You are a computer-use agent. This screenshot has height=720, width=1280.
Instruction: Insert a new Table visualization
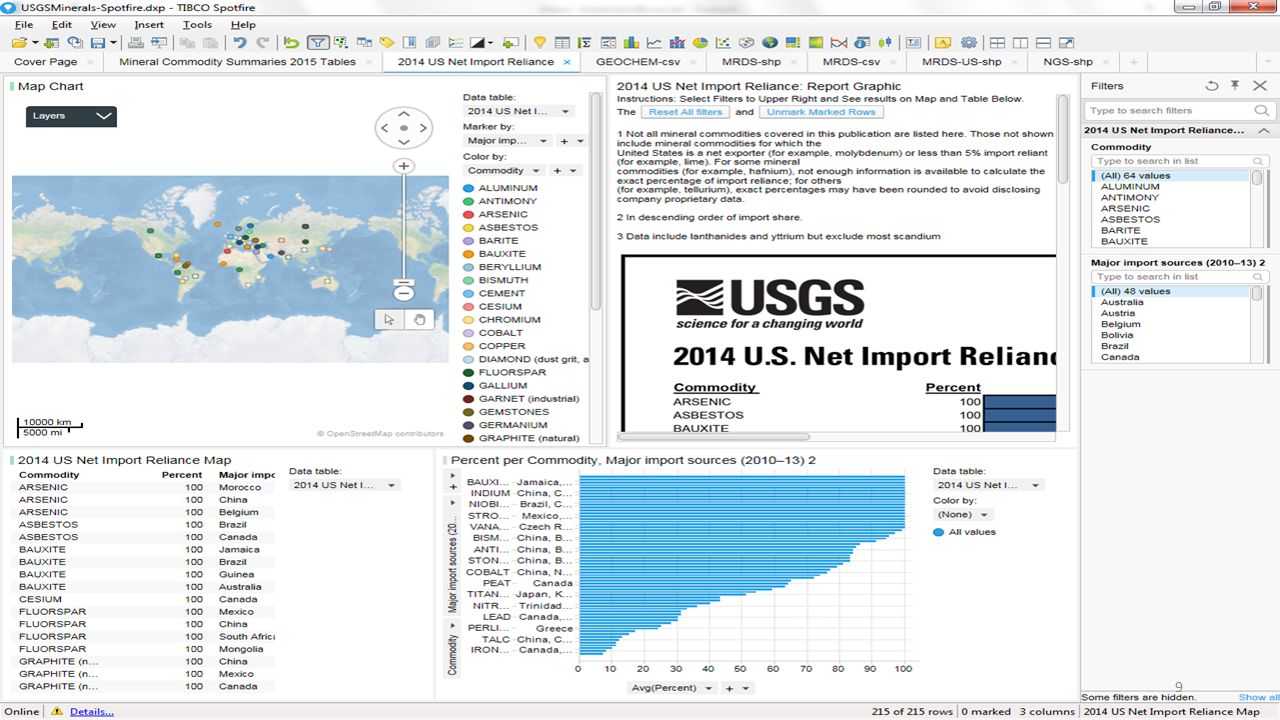pyautogui.click(x=562, y=43)
